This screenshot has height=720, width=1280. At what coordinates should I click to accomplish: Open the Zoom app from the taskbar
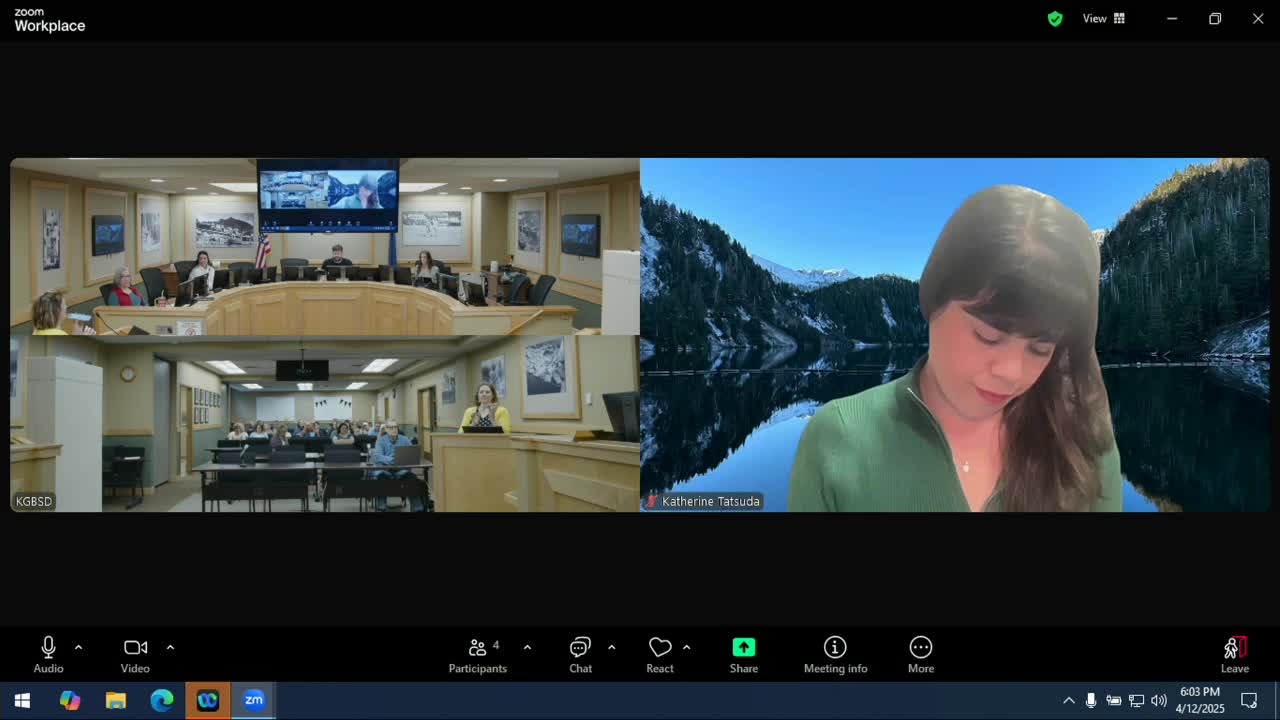[x=253, y=700]
